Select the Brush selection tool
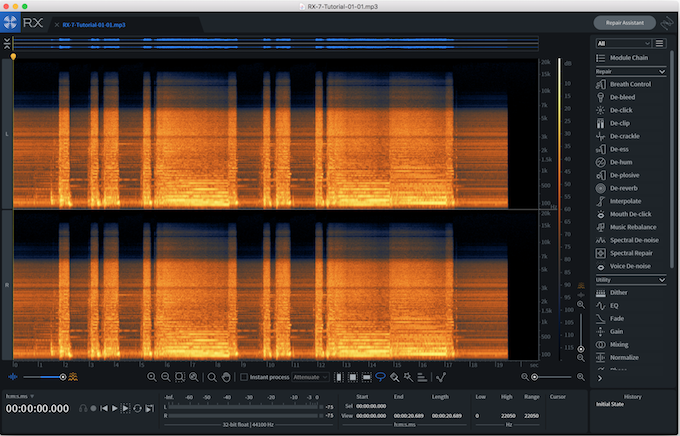 coord(395,377)
